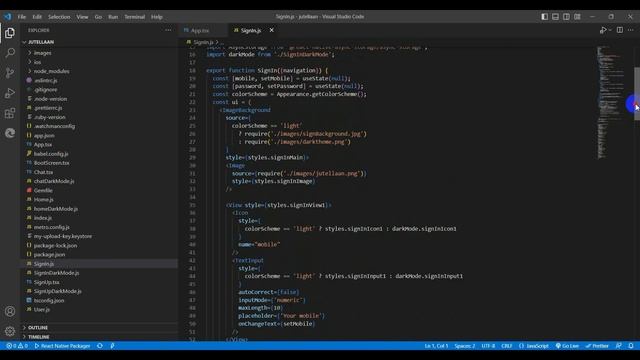This screenshot has width=640, height=360.
Task: Toggle Primary Side Bar layout icon
Action: coord(544,17)
